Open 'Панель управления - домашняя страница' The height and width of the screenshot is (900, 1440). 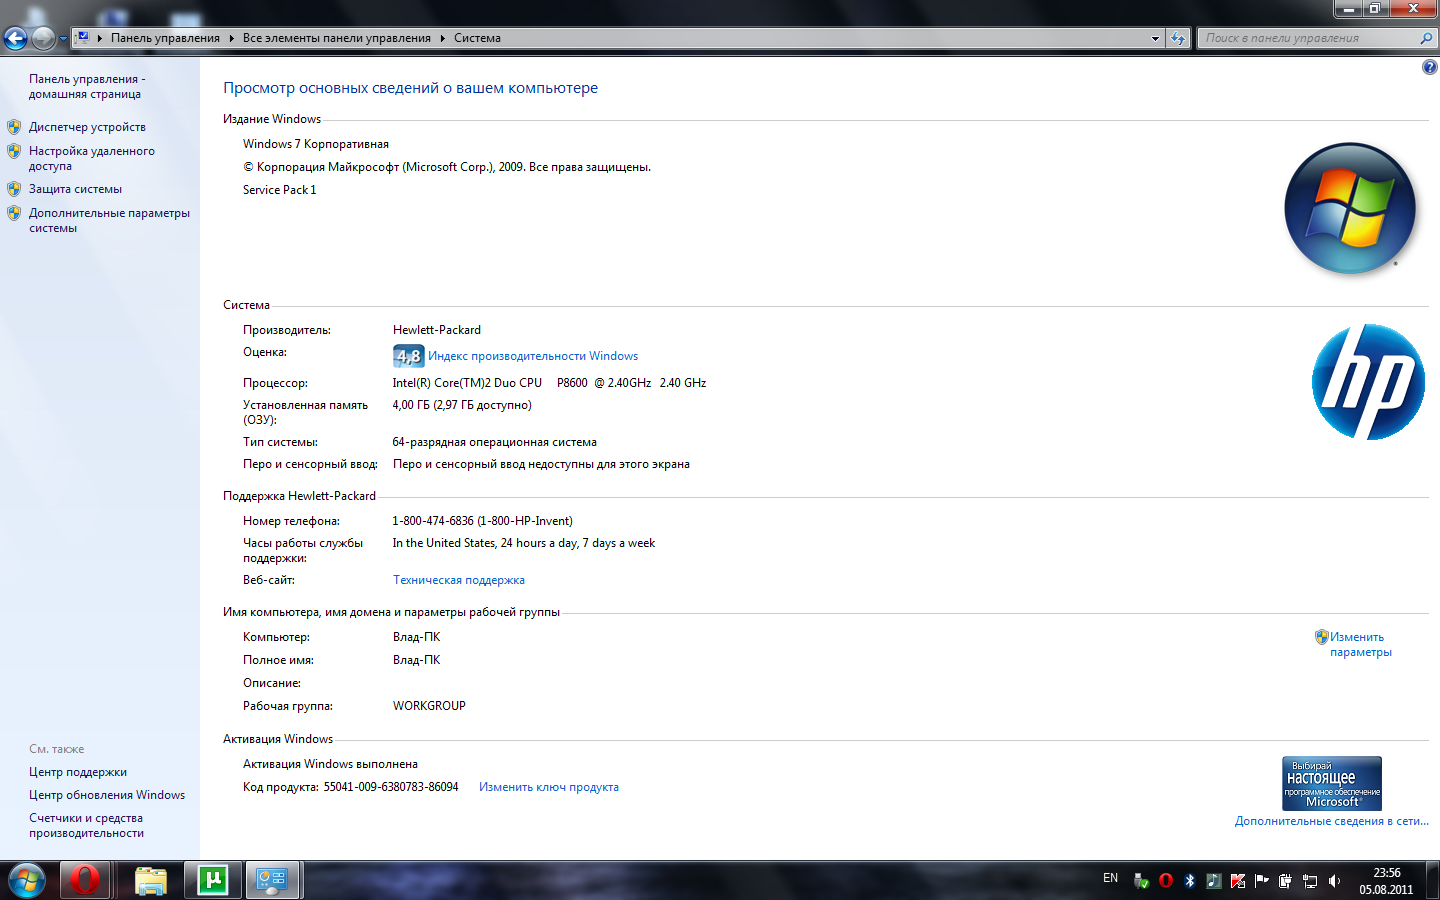[x=87, y=86]
